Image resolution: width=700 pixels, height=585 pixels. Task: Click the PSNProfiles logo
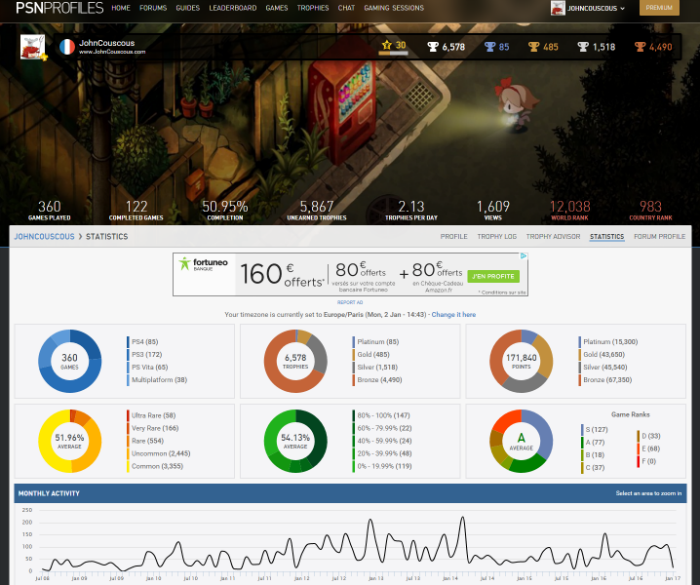[59, 8]
